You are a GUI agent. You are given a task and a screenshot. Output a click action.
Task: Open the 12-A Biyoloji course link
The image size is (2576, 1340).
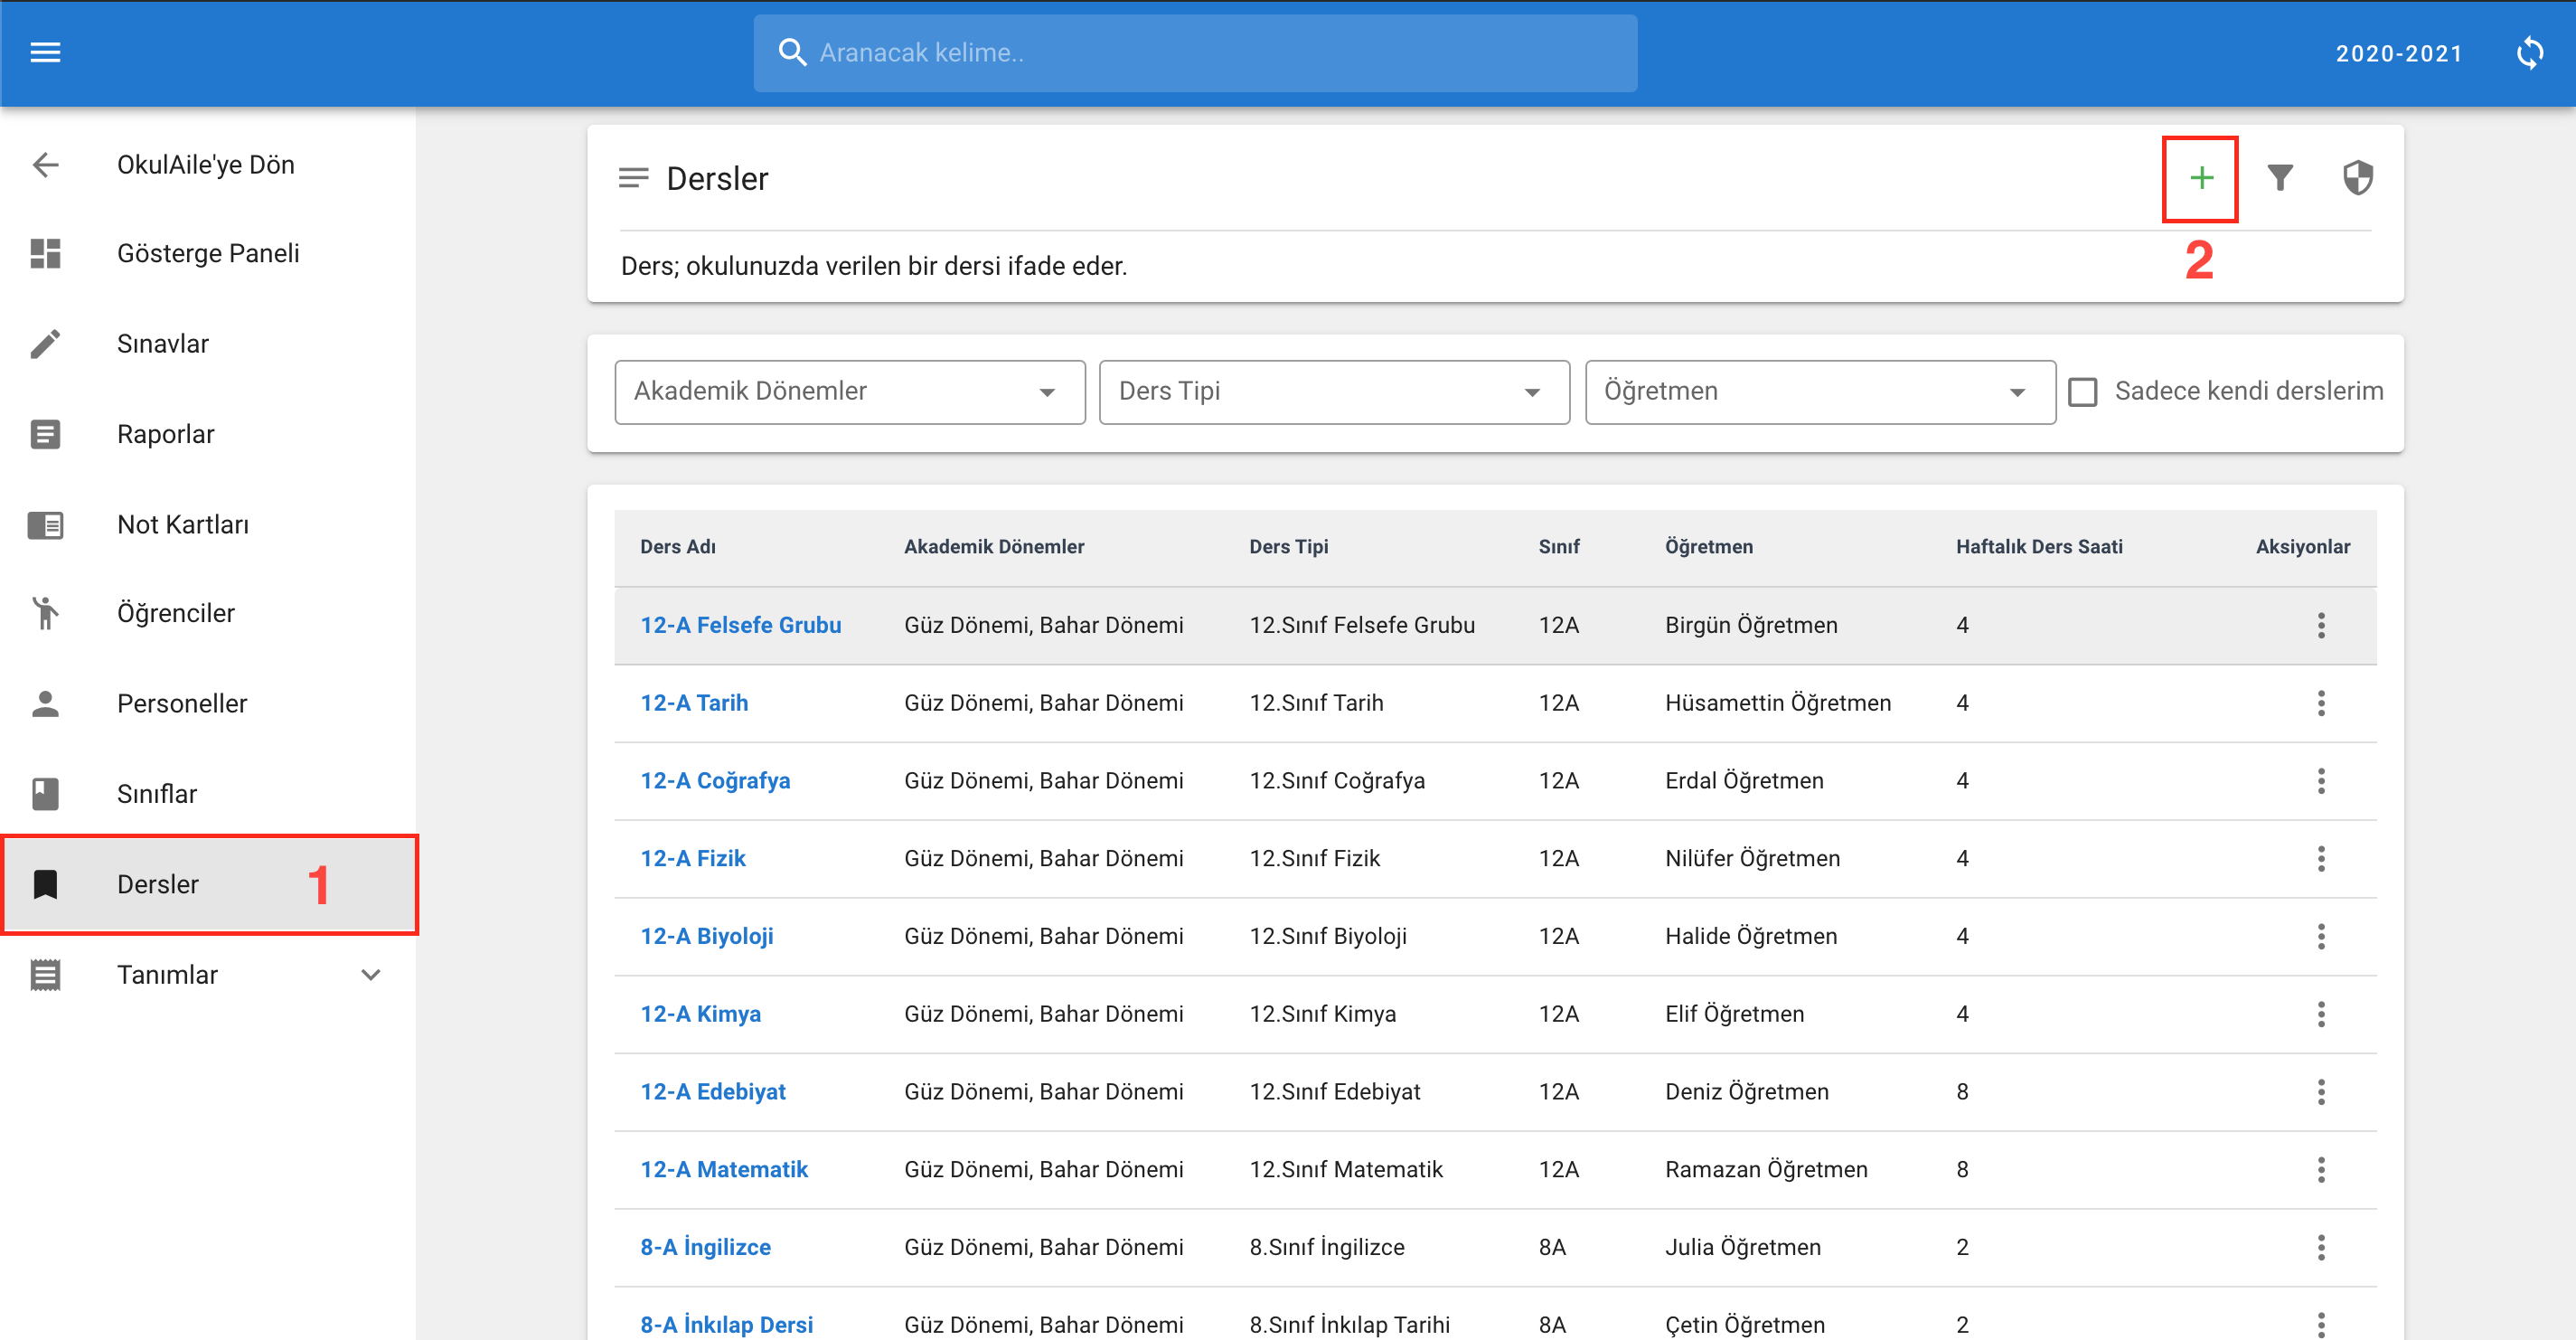coord(707,936)
